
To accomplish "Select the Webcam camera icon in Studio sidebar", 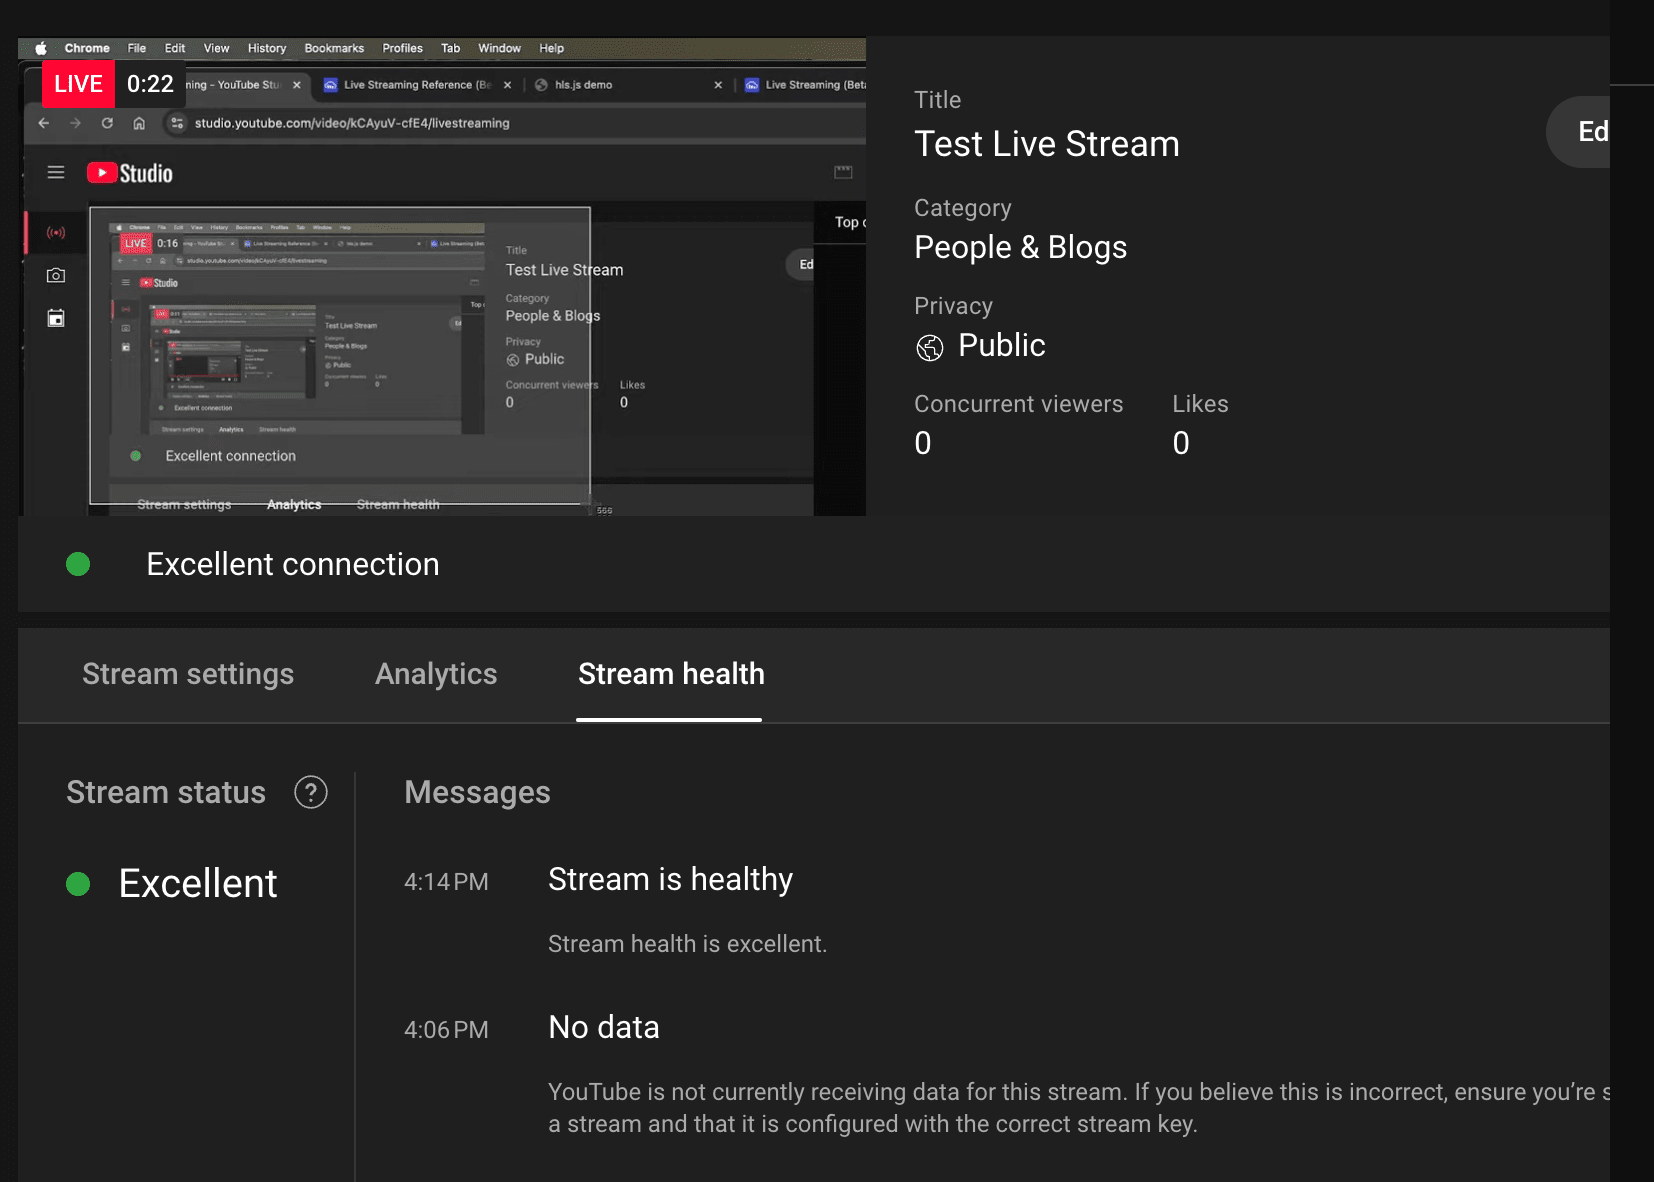I will pos(56,275).
